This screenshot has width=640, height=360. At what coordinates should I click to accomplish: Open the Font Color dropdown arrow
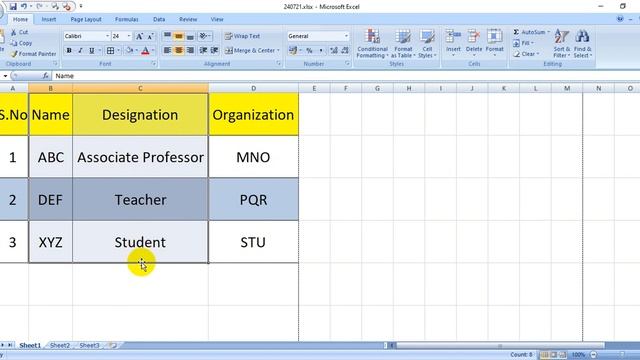click(x=153, y=51)
